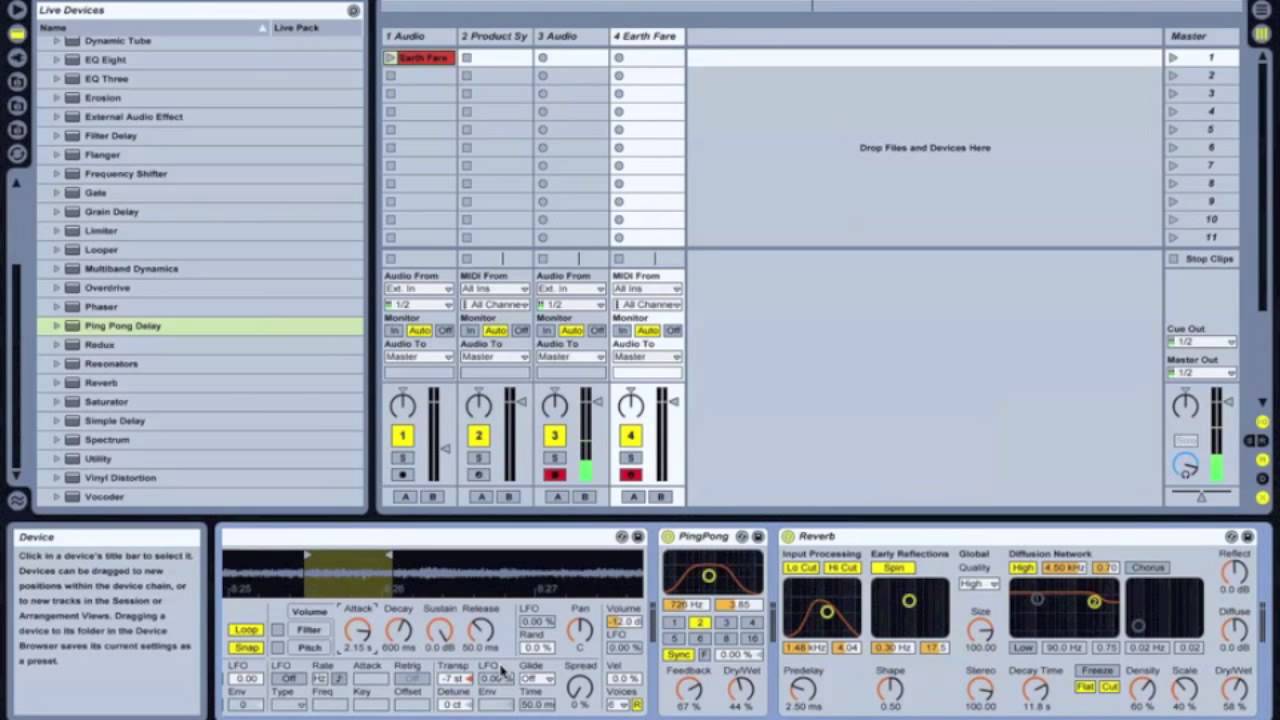Click the browser preview play icon

tap(17, 10)
